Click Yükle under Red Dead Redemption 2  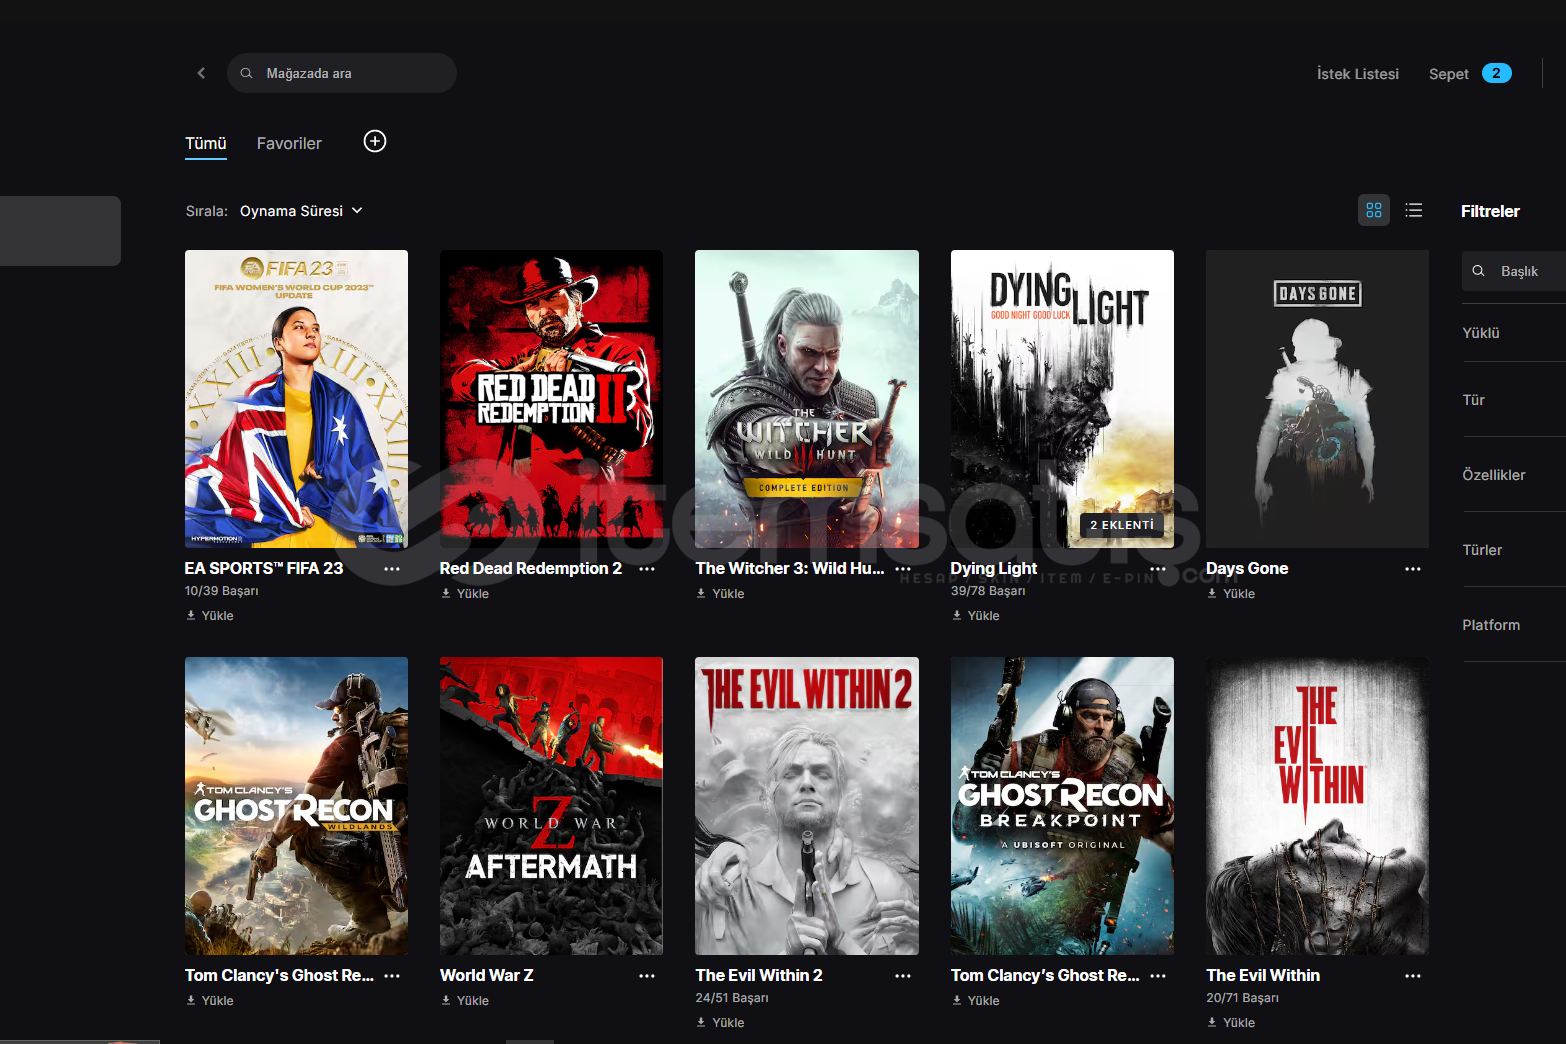pyautogui.click(x=465, y=594)
